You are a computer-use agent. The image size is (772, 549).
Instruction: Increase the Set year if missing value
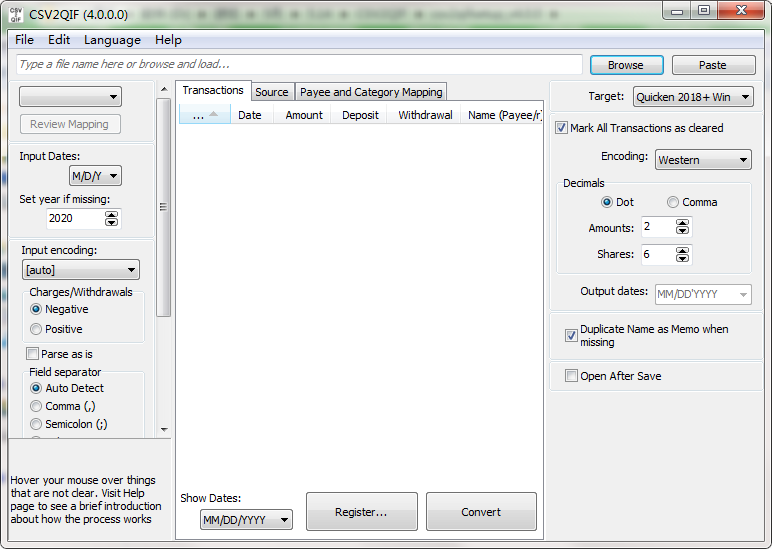111,214
